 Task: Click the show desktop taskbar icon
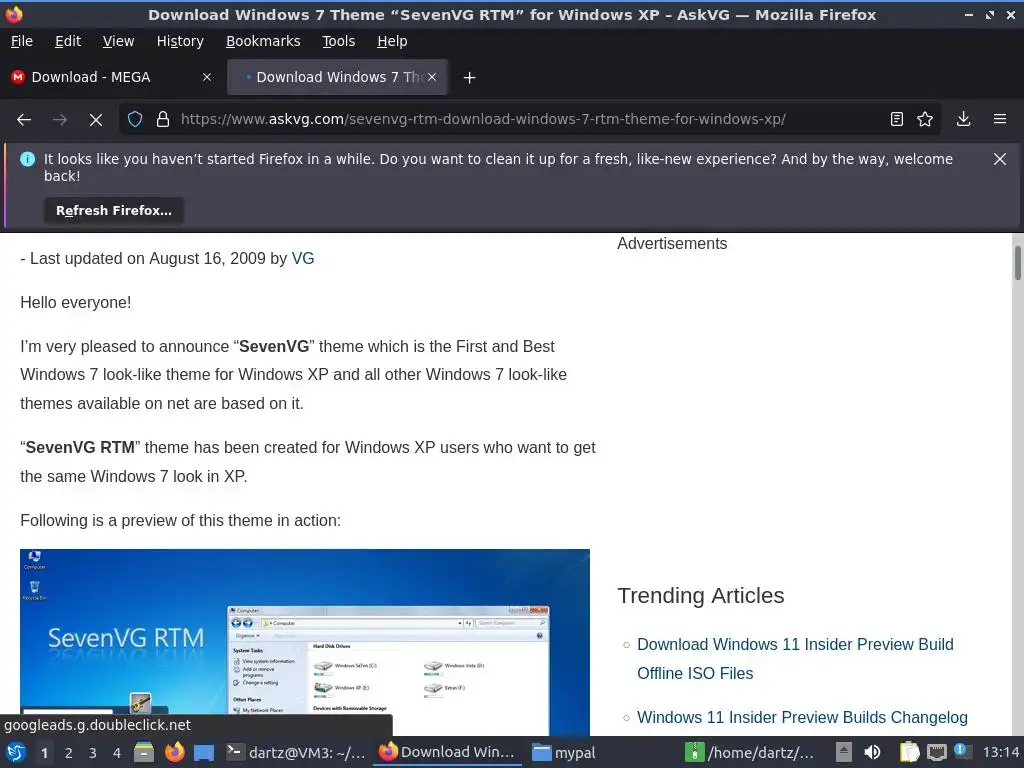pos(204,753)
